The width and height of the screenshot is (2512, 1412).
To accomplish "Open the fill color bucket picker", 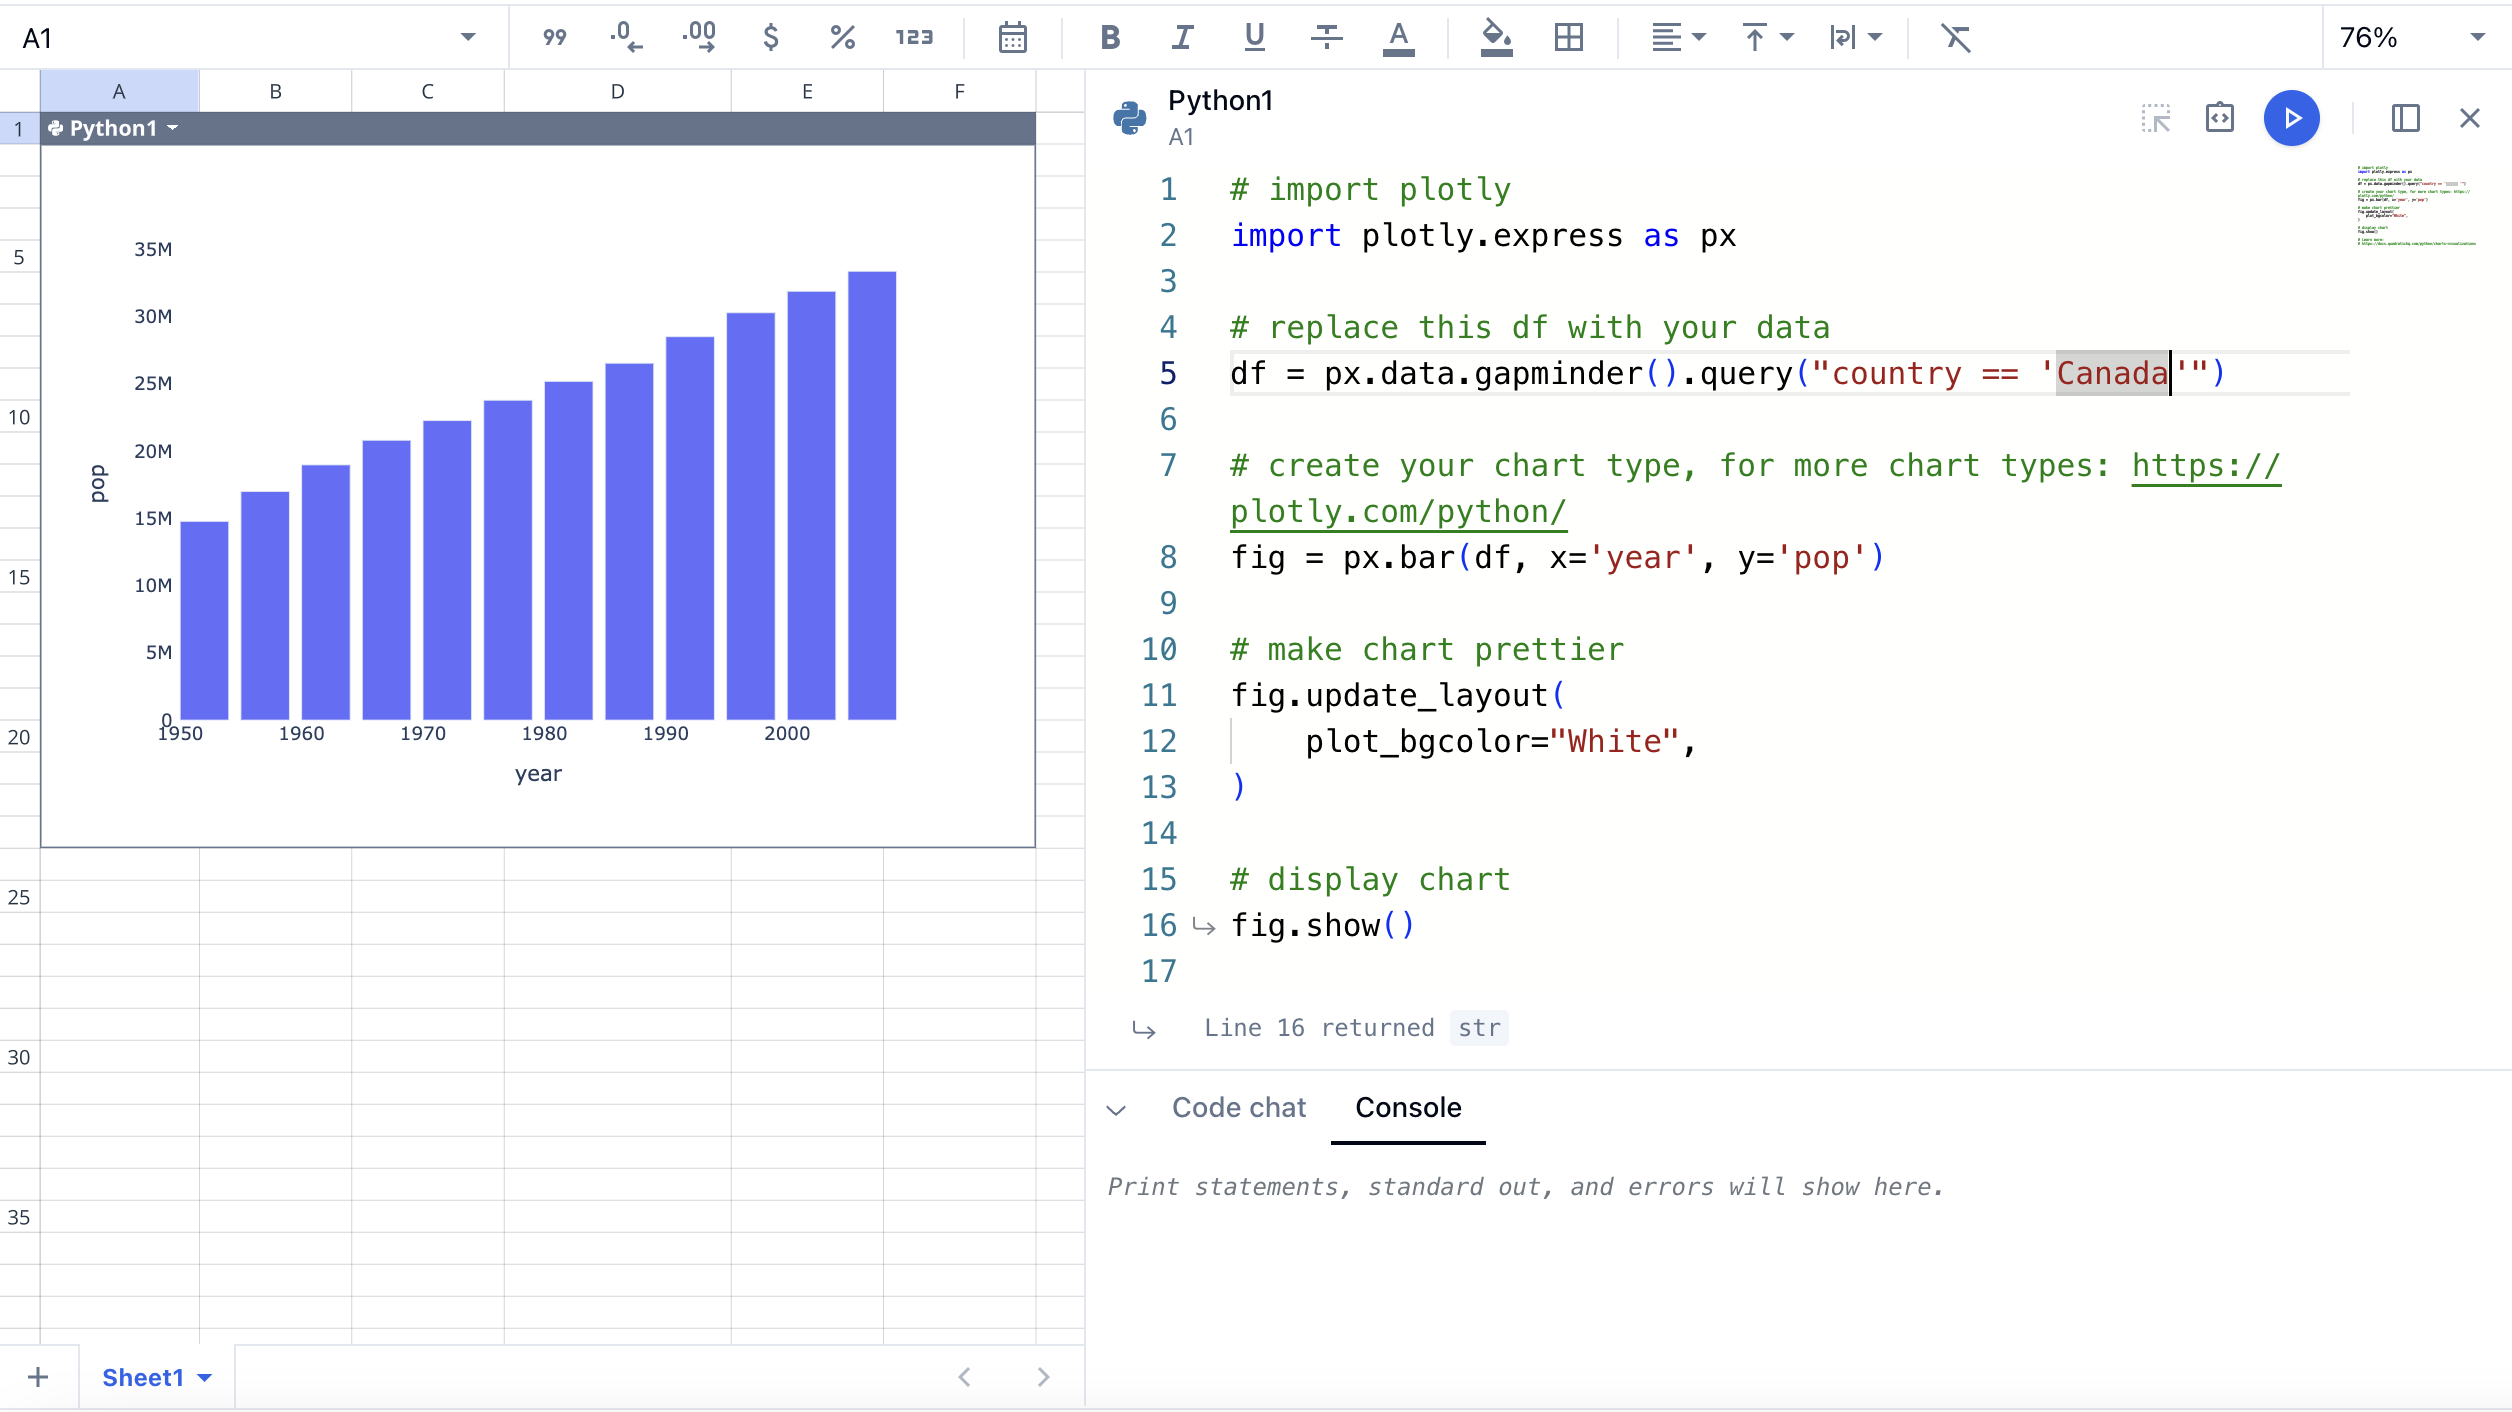I will tap(1495, 38).
